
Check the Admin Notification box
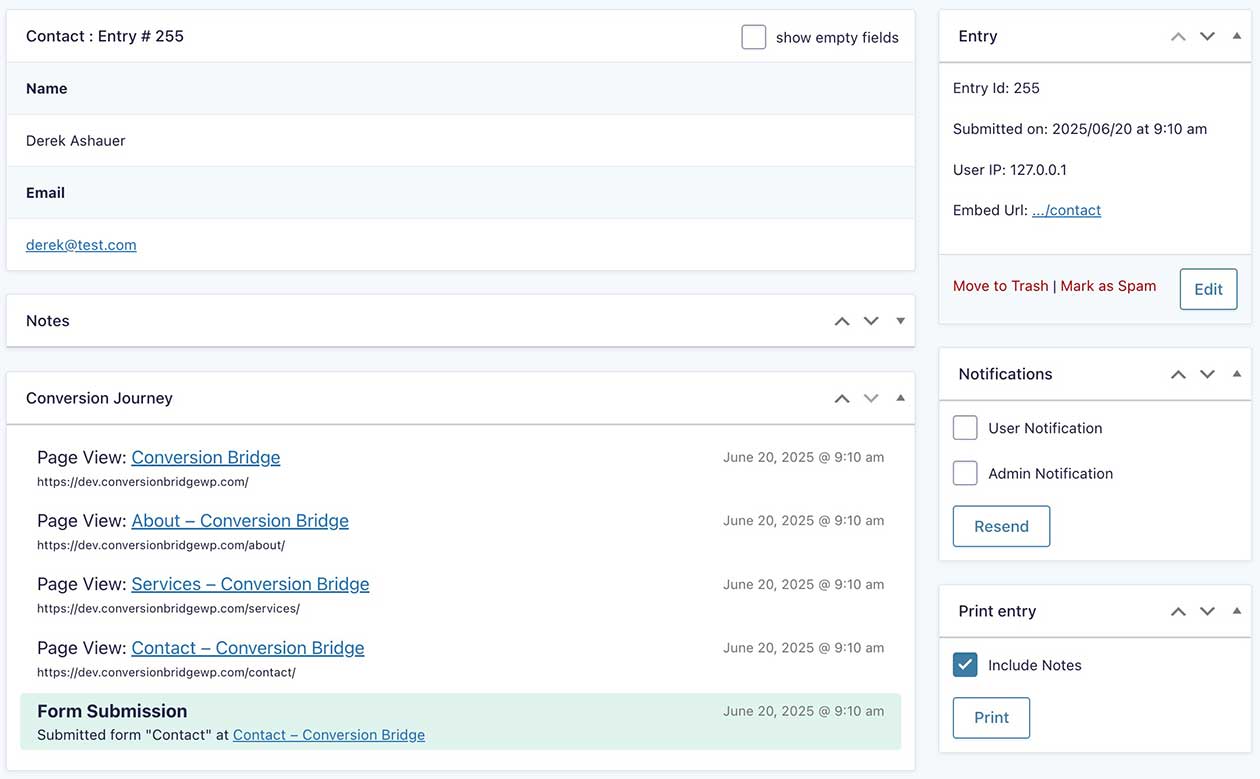click(x=965, y=473)
